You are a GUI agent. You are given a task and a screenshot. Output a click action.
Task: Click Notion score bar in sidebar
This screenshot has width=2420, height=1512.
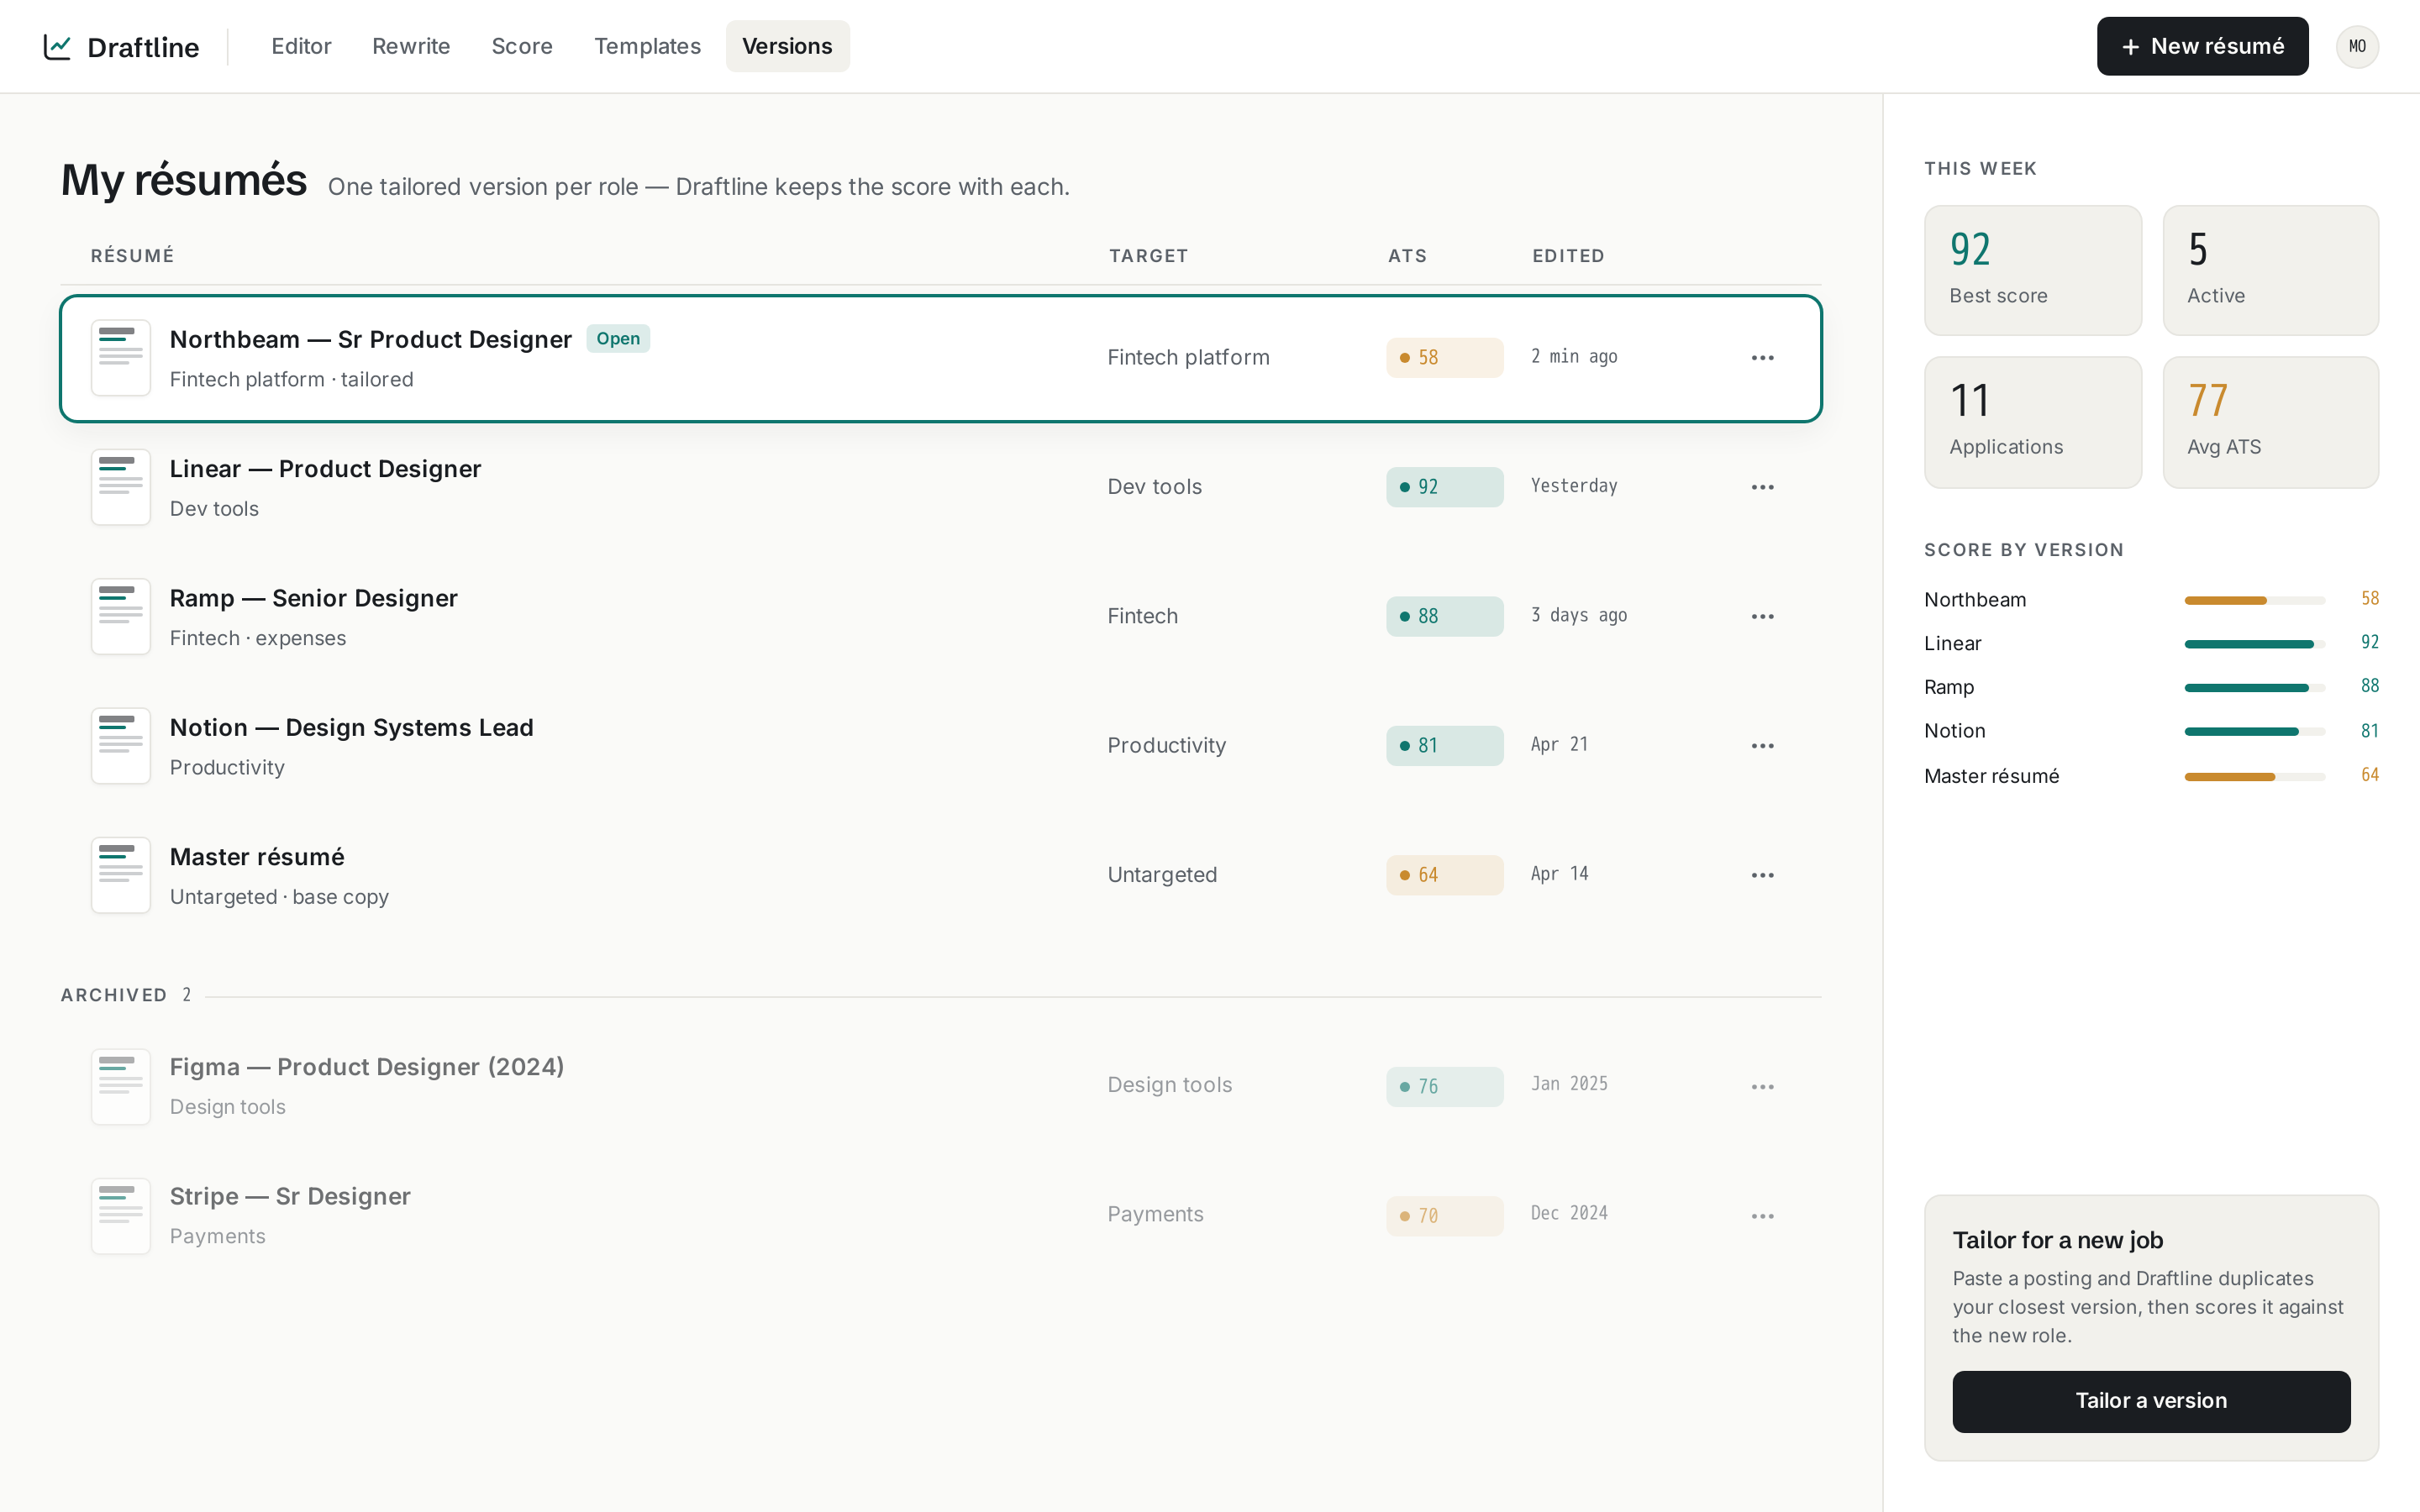(2254, 732)
